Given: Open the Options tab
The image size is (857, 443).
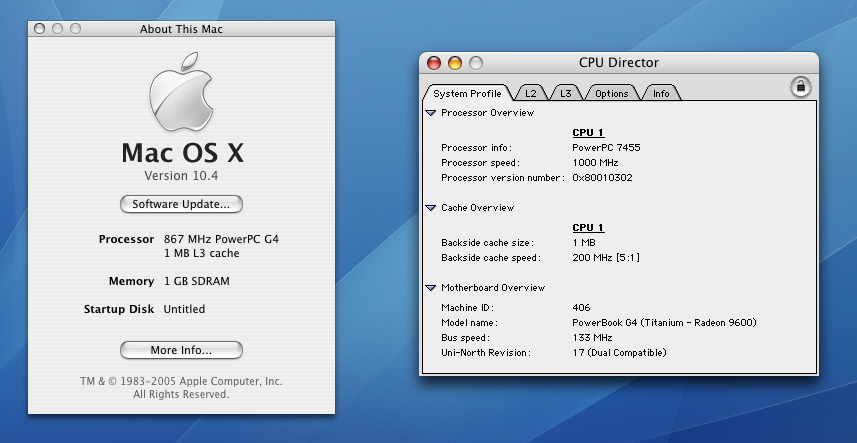Looking at the screenshot, I should click(612, 93).
